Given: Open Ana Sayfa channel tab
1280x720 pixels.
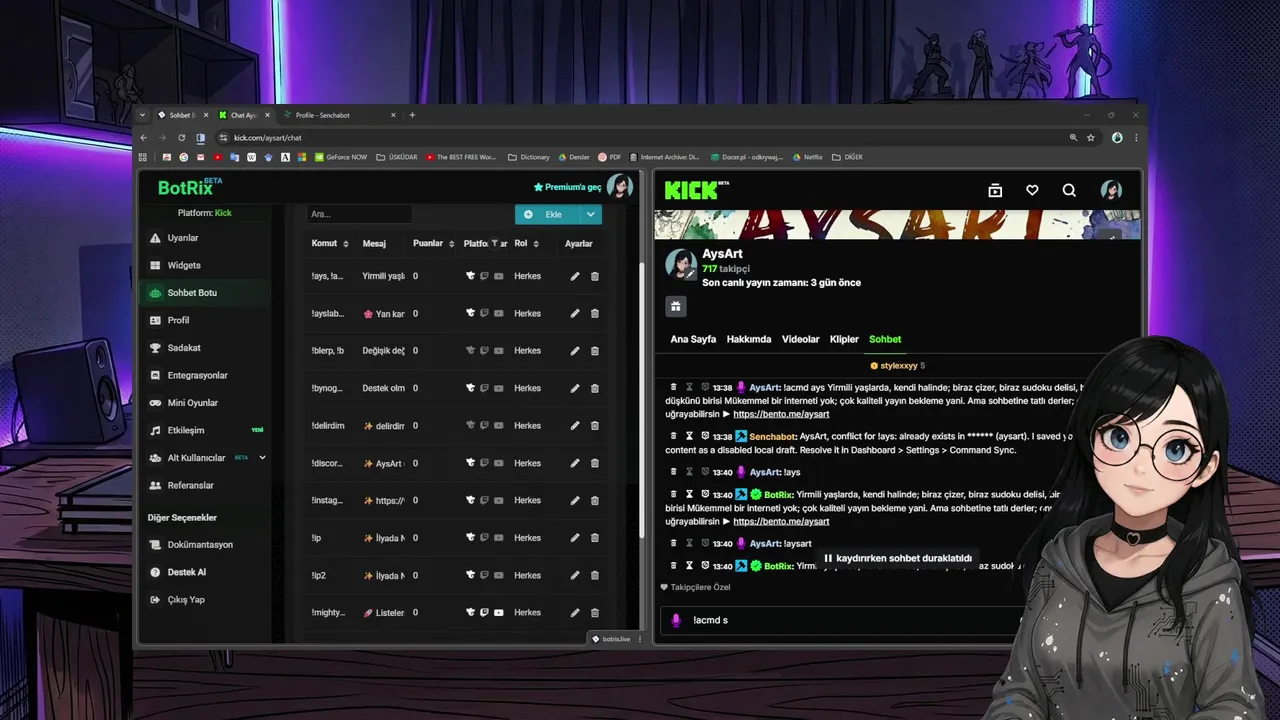Looking at the screenshot, I should 693,339.
